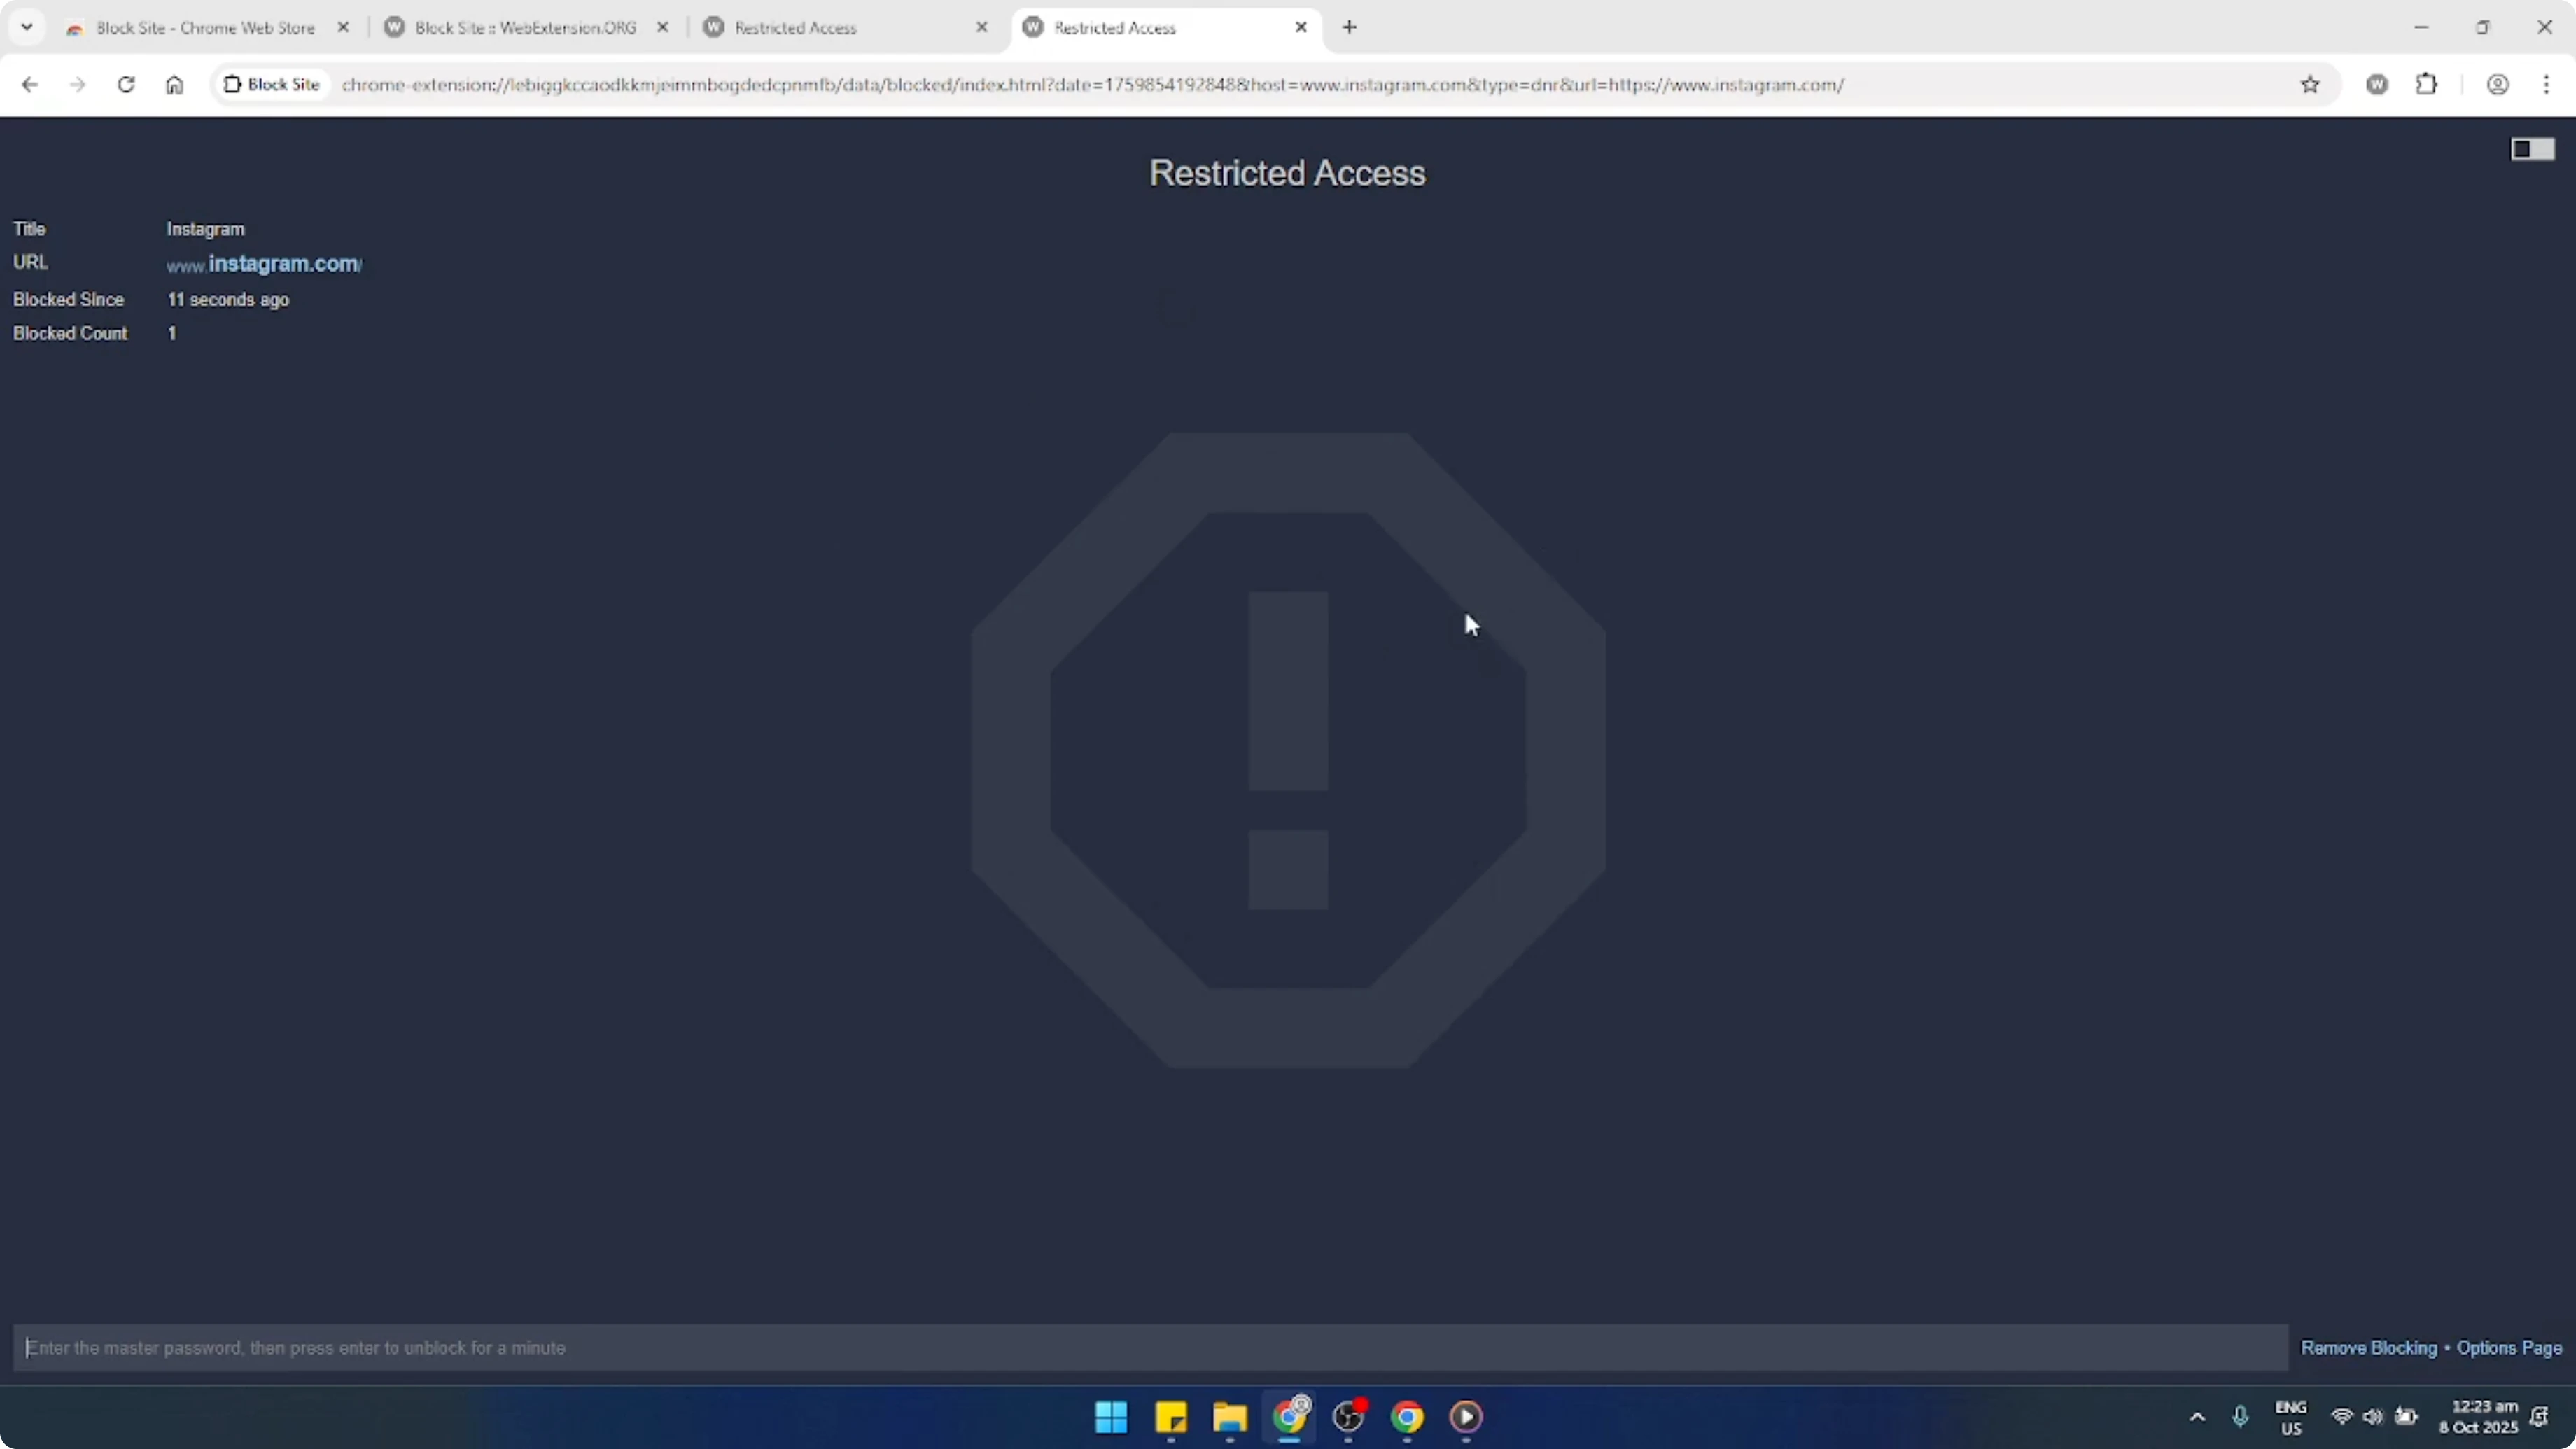Viewport: 2576px width, 1449px height.
Task: Open the Extensions puzzle menu
Action: [2426, 85]
